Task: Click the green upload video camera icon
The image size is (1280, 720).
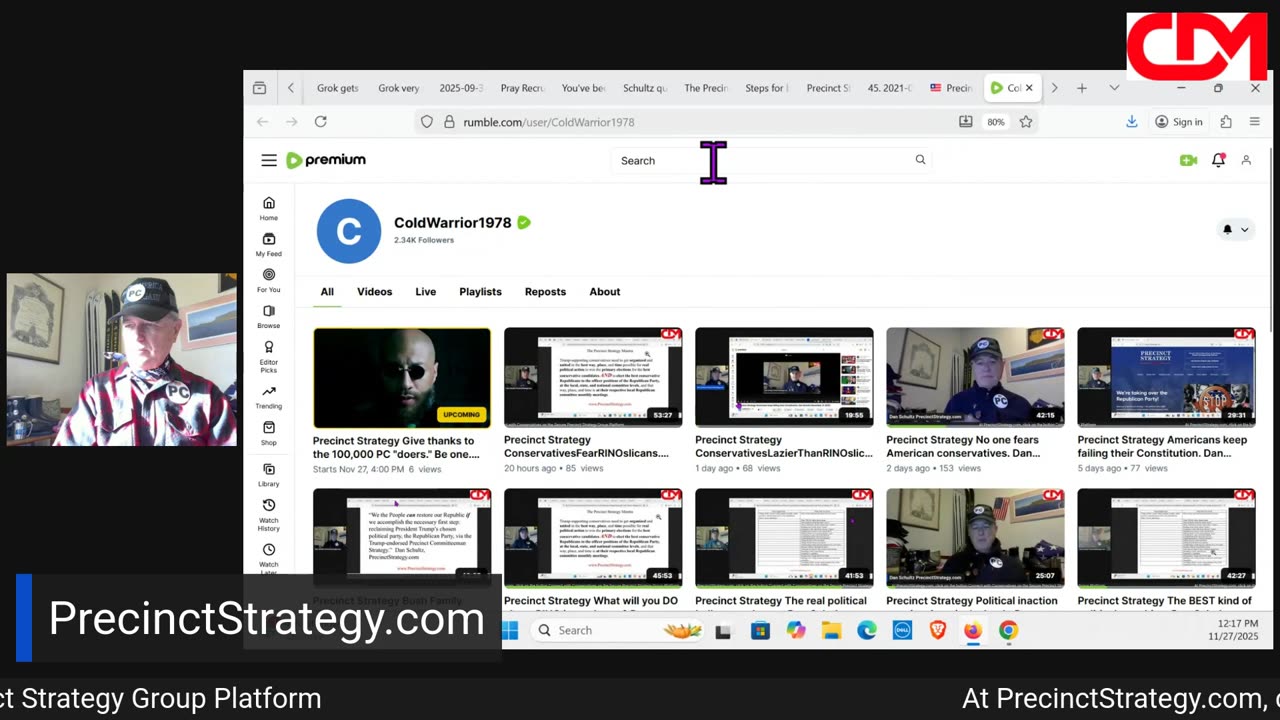Action: pyautogui.click(x=1188, y=160)
